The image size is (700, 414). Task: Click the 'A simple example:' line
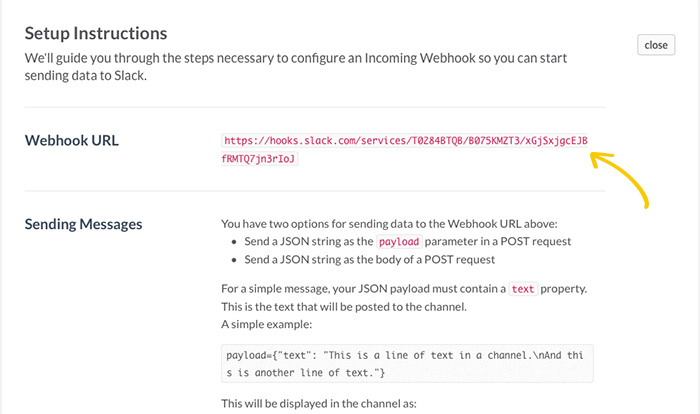(x=267, y=324)
